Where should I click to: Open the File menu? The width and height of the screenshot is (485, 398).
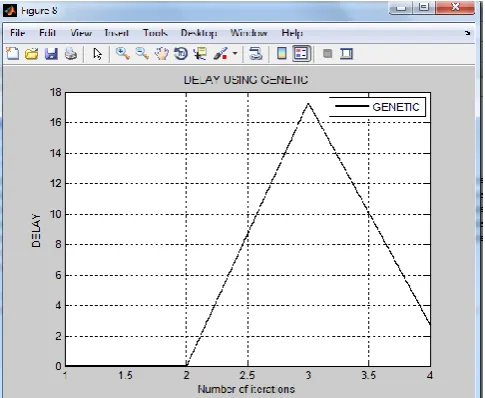click(x=18, y=33)
